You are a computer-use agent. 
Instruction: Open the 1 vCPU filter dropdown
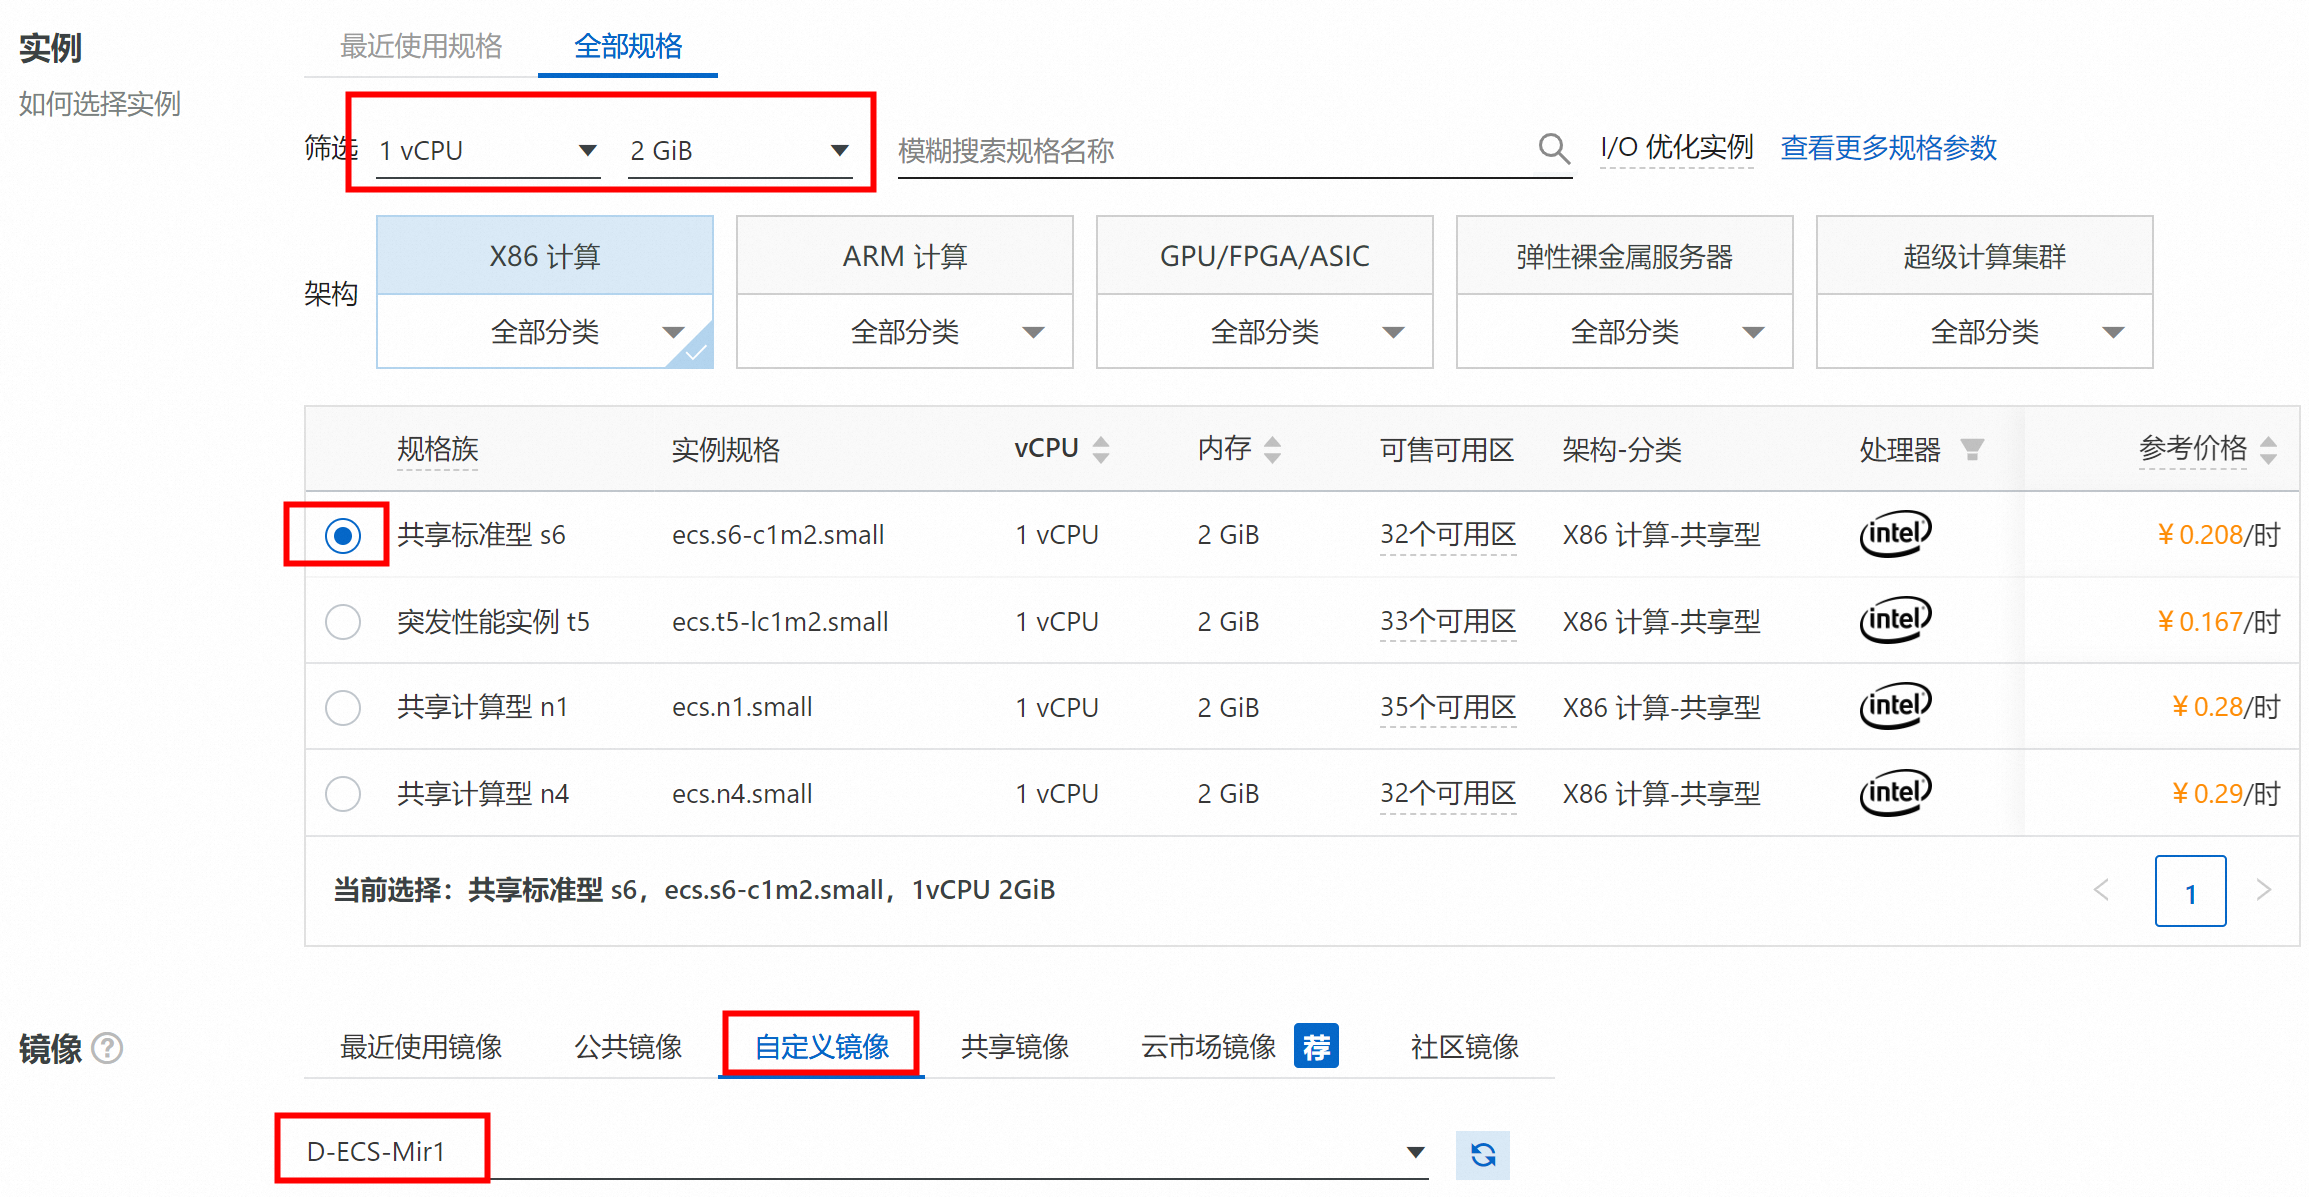488,151
